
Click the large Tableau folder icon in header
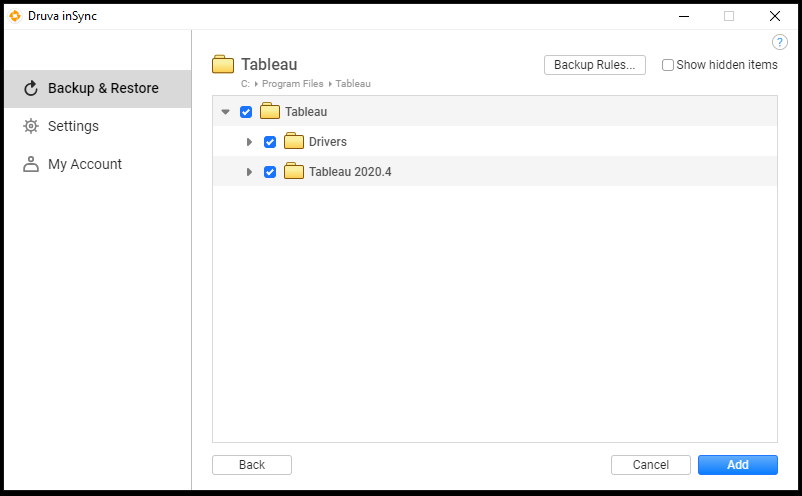click(x=223, y=65)
